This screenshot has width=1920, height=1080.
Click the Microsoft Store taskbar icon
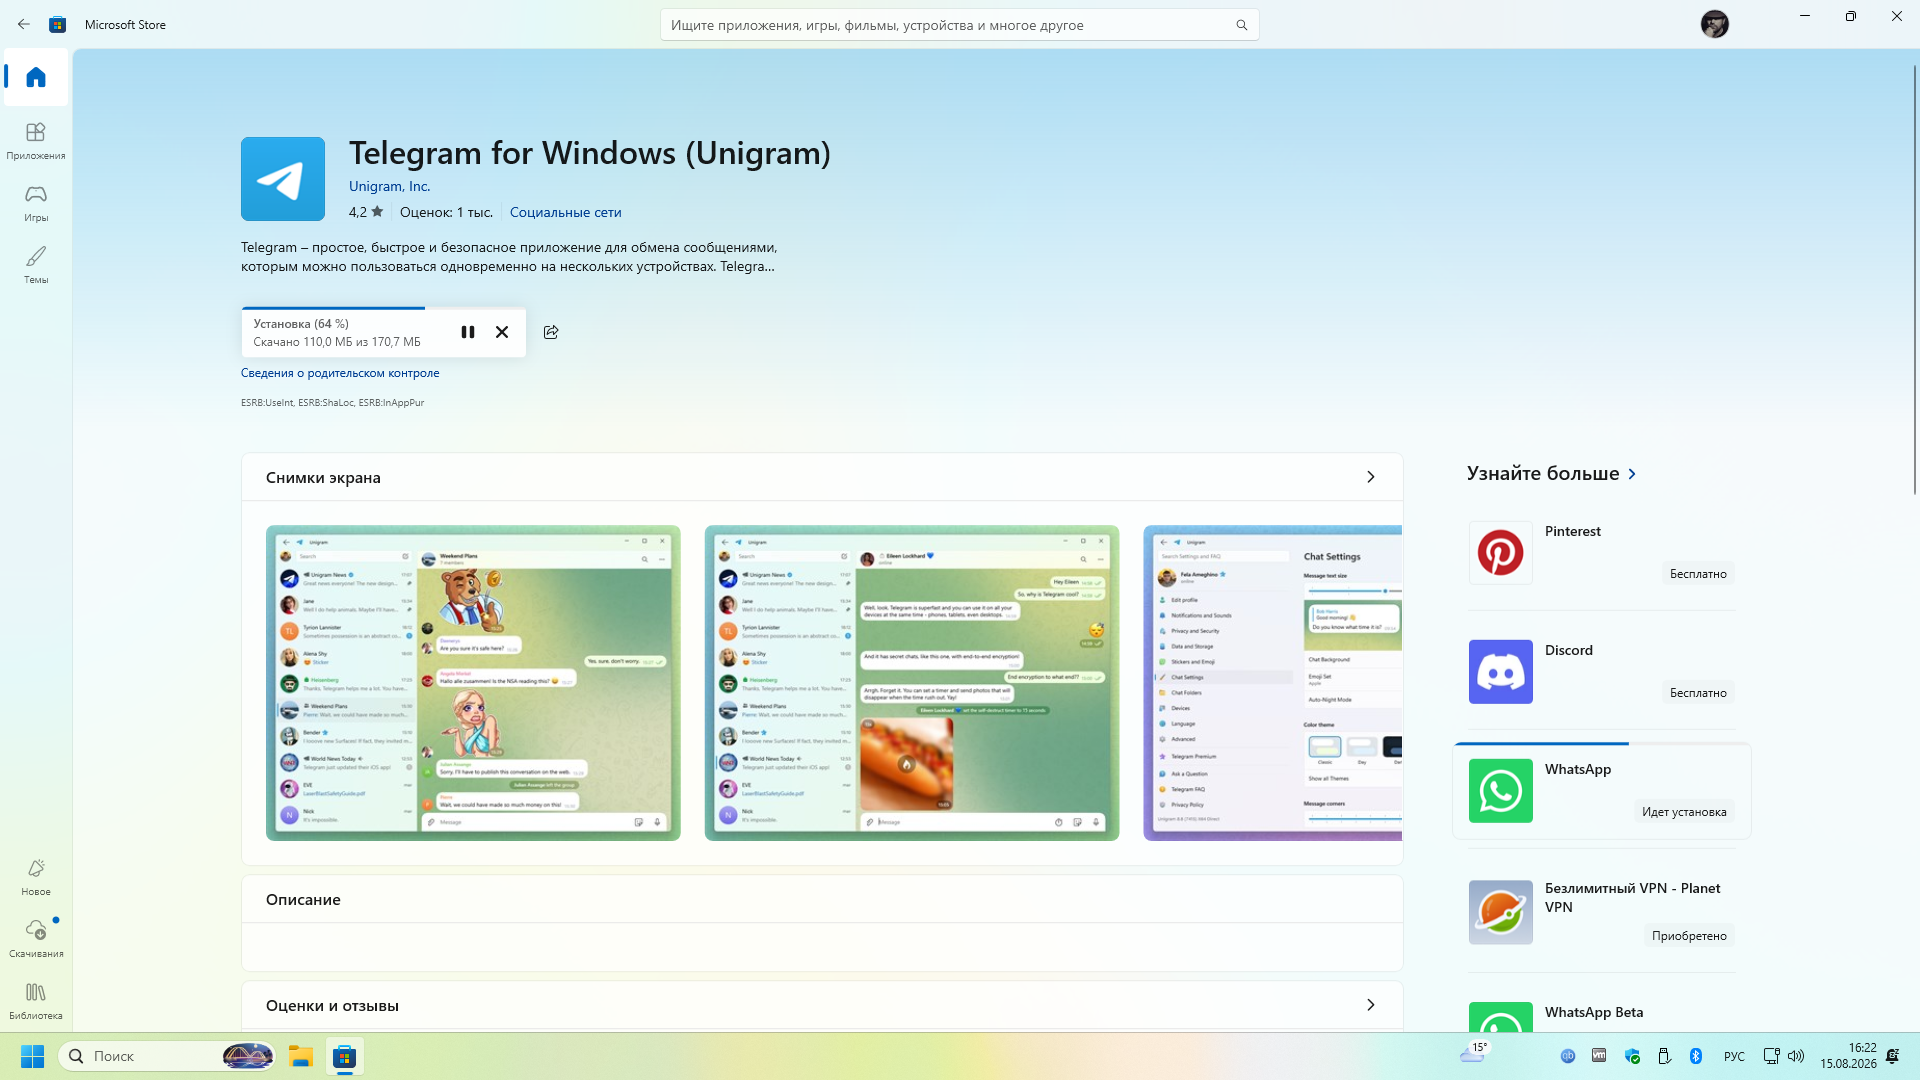(345, 1056)
